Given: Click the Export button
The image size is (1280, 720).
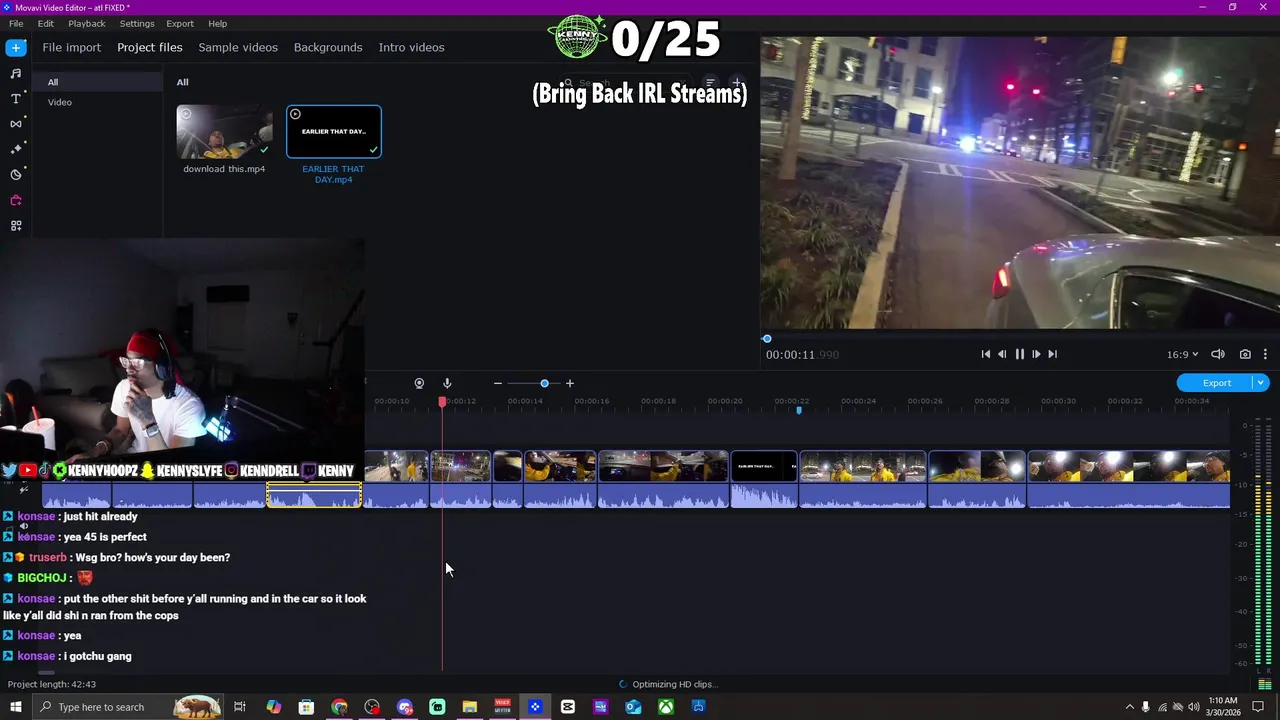Looking at the screenshot, I should pyautogui.click(x=1216, y=383).
